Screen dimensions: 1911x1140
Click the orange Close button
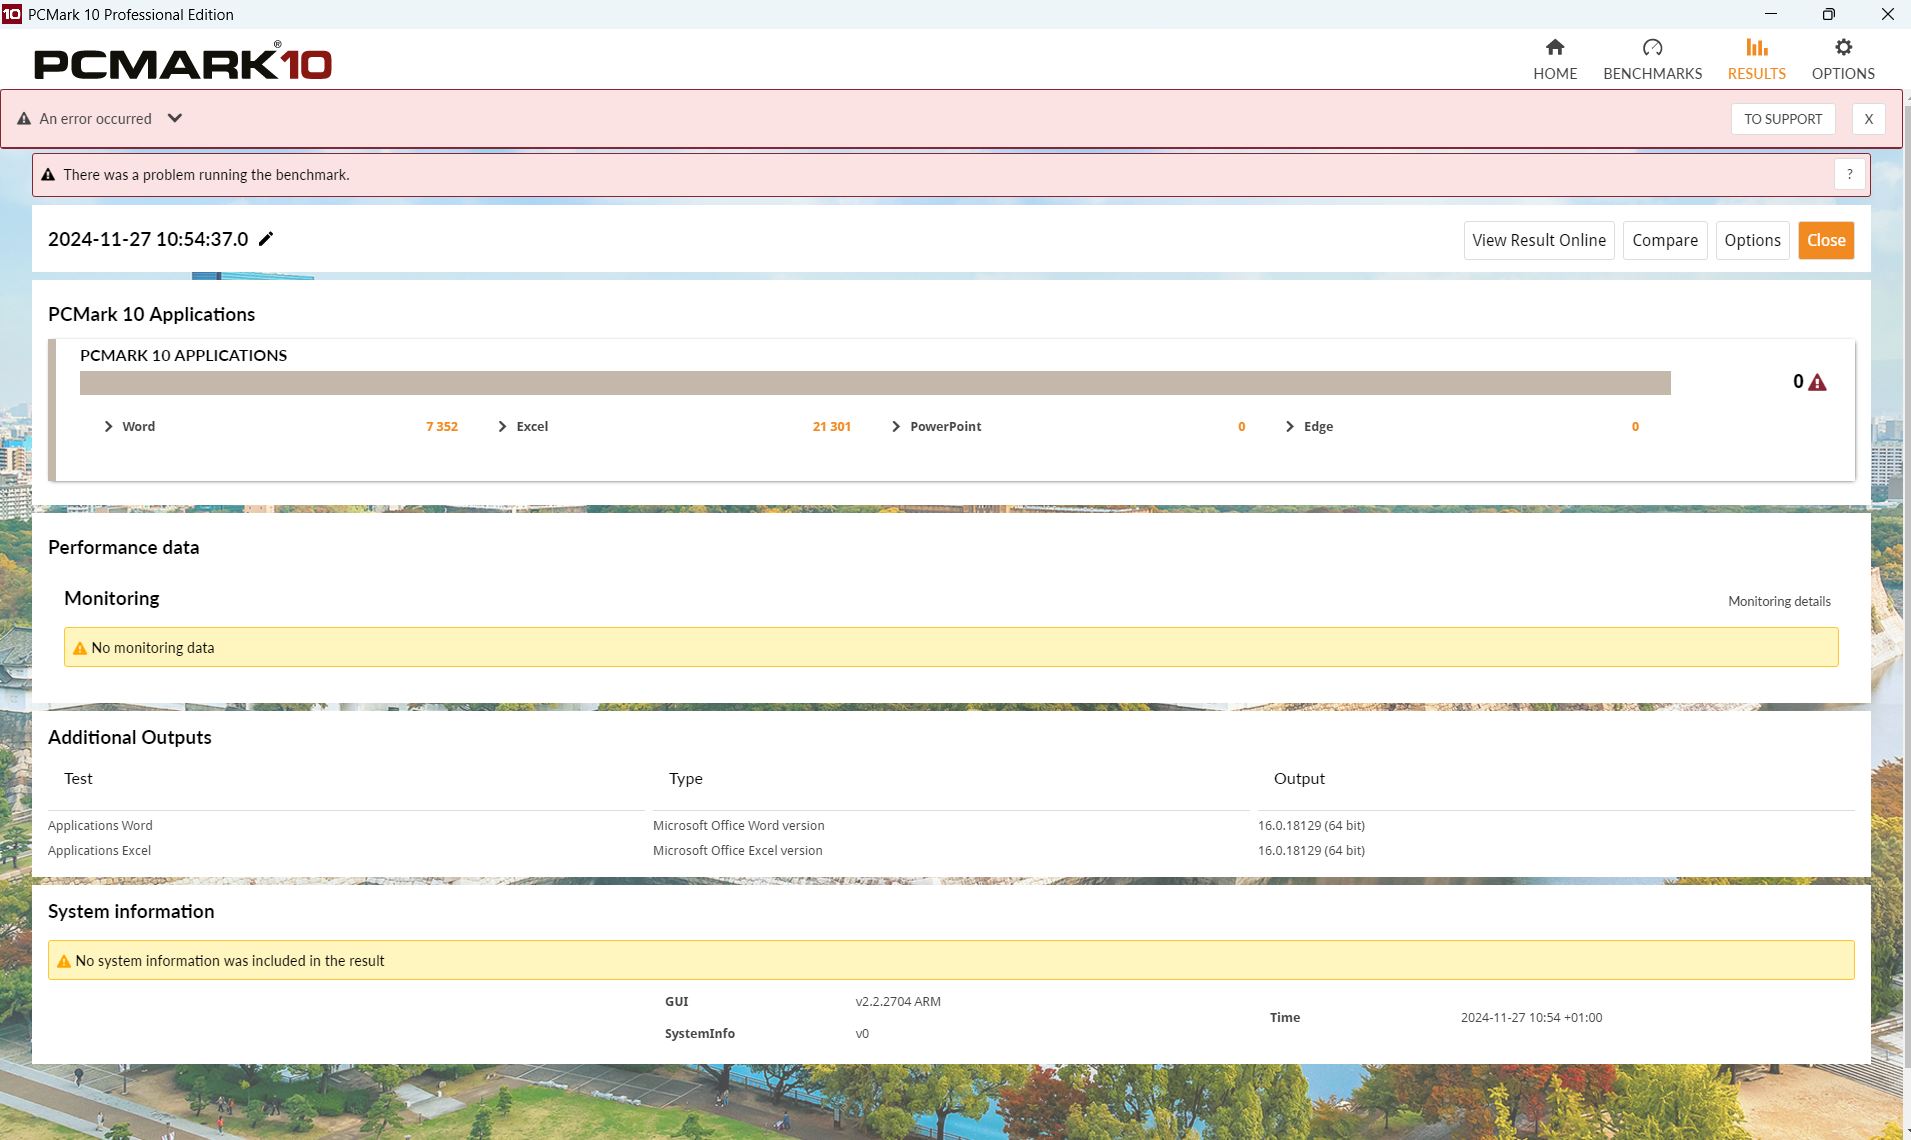point(1825,241)
